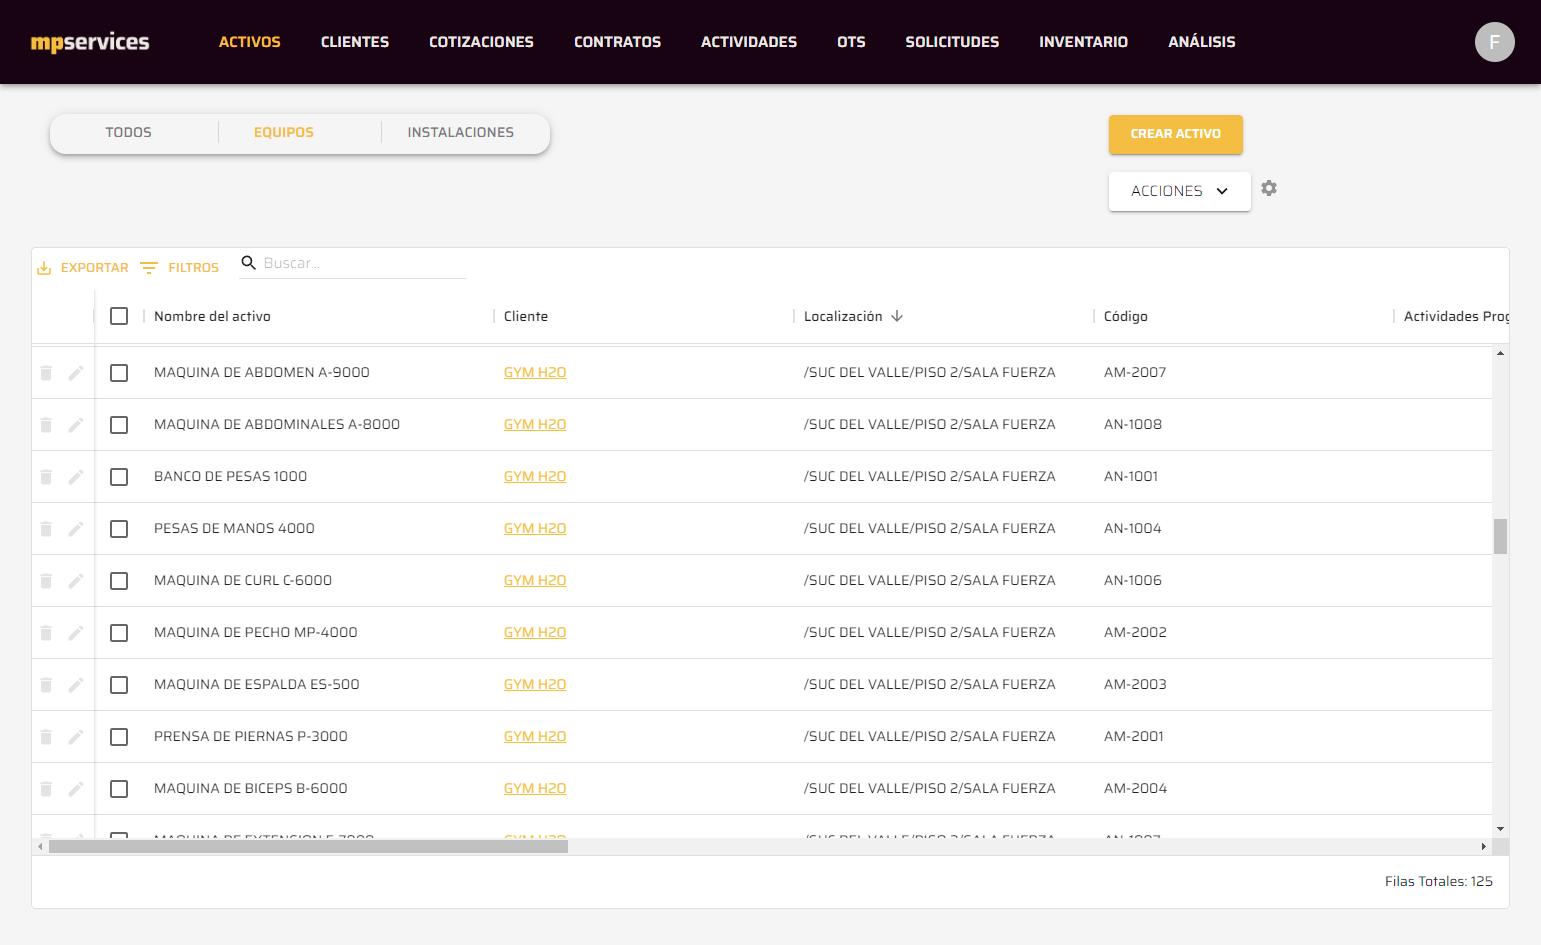1541x945 pixels.
Task: Toggle the select-all header checkbox
Action: pyautogui.click(x=119, y=316)
